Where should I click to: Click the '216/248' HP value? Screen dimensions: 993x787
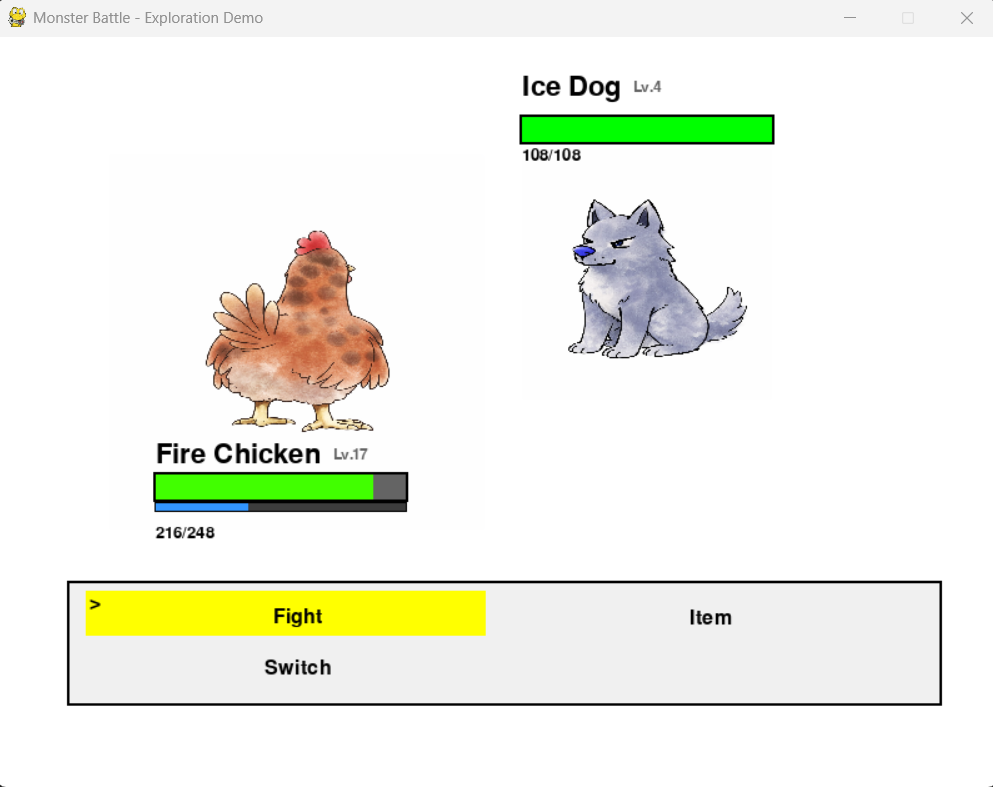click(x=185, y=533)
